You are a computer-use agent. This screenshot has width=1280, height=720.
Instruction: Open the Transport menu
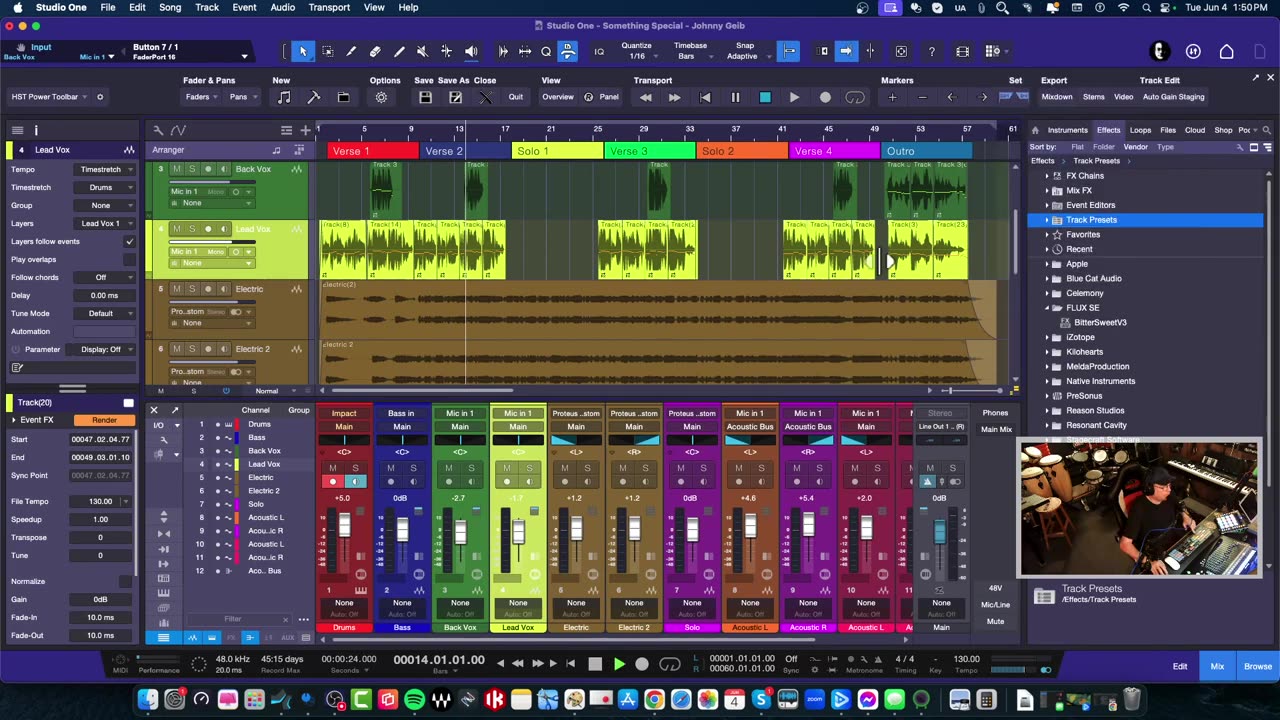pyautogui.click(x=329, y=7)
